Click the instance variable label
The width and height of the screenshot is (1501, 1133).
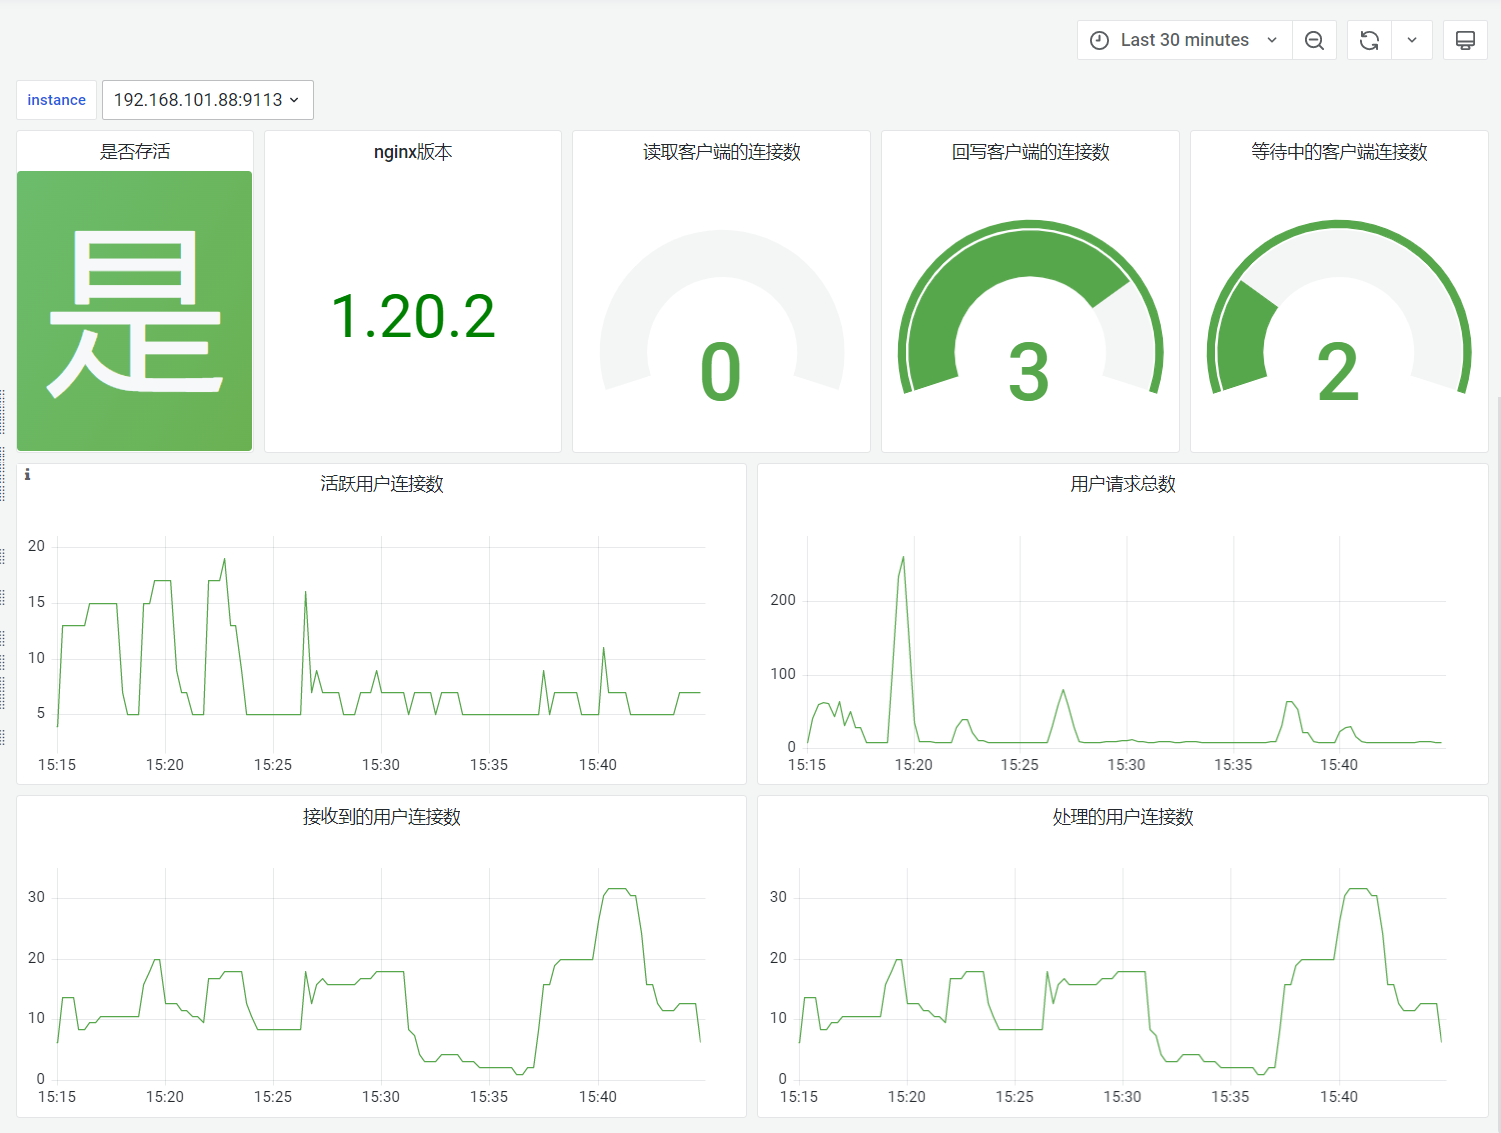(56, 100)
